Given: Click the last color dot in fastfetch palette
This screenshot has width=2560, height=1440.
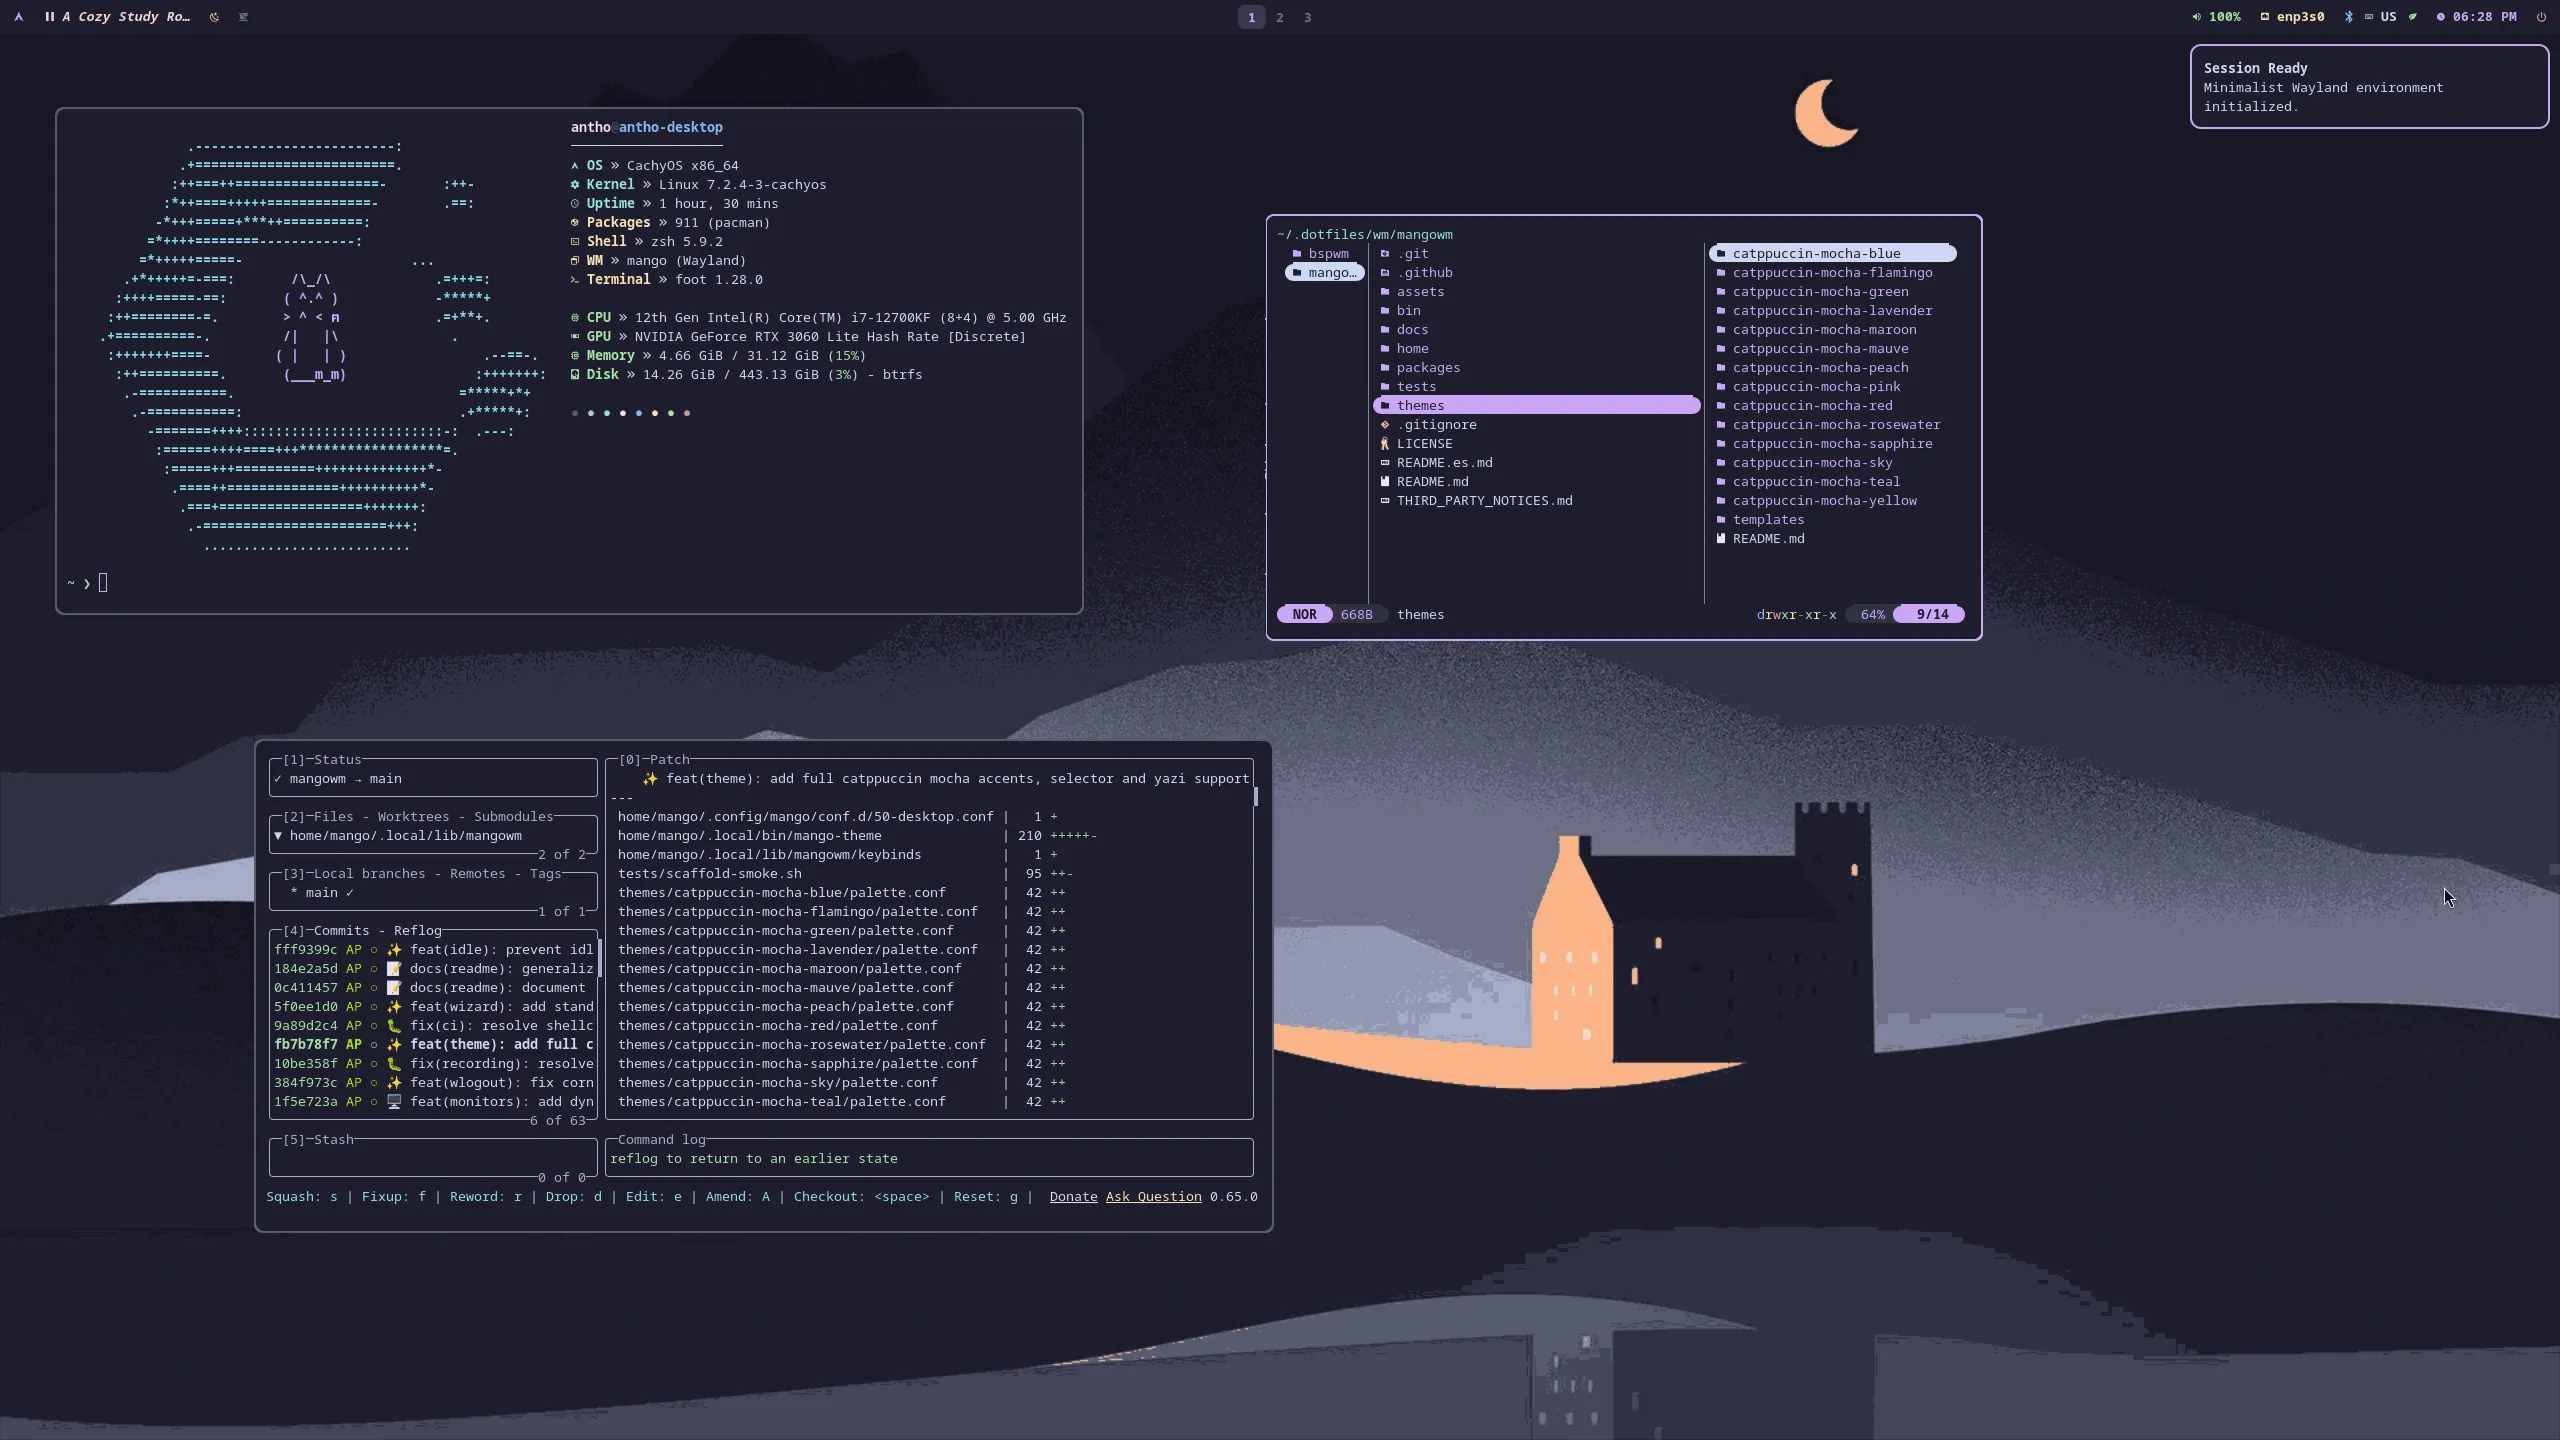Looking at the screenshot, I should coord(687,413).
